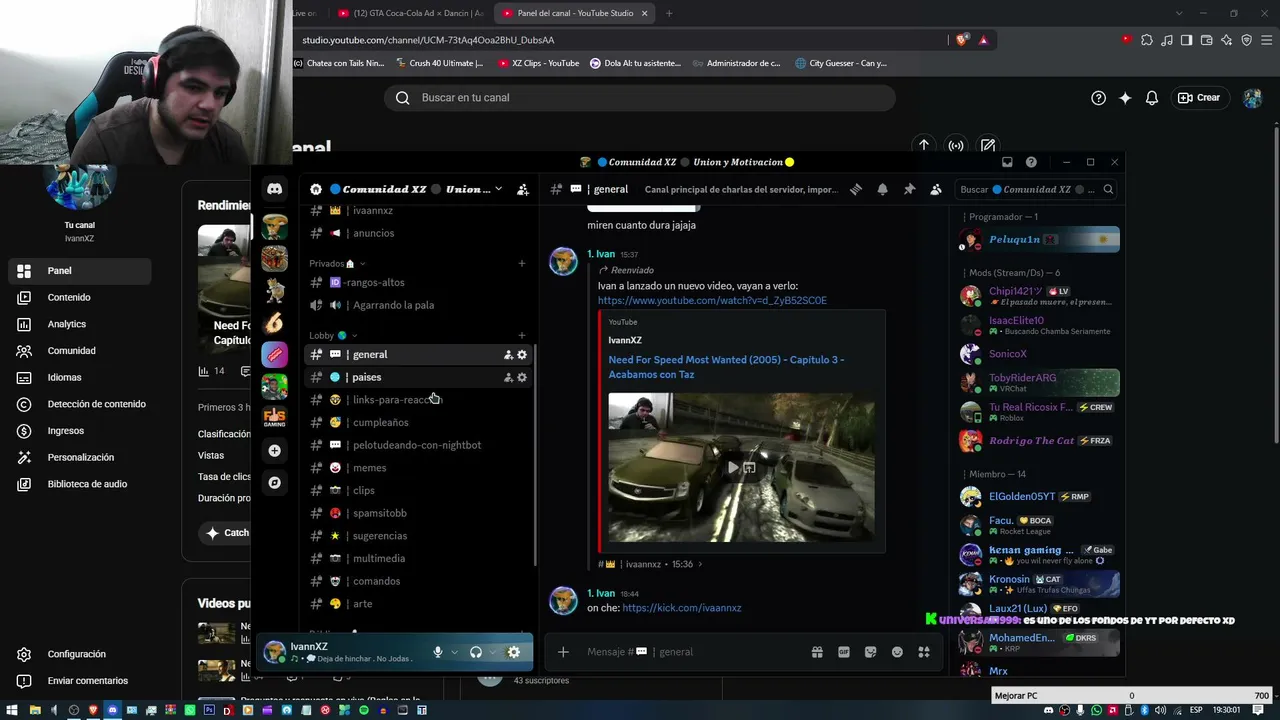
Task: Create channel in Privados category
Action: point(521,264)
